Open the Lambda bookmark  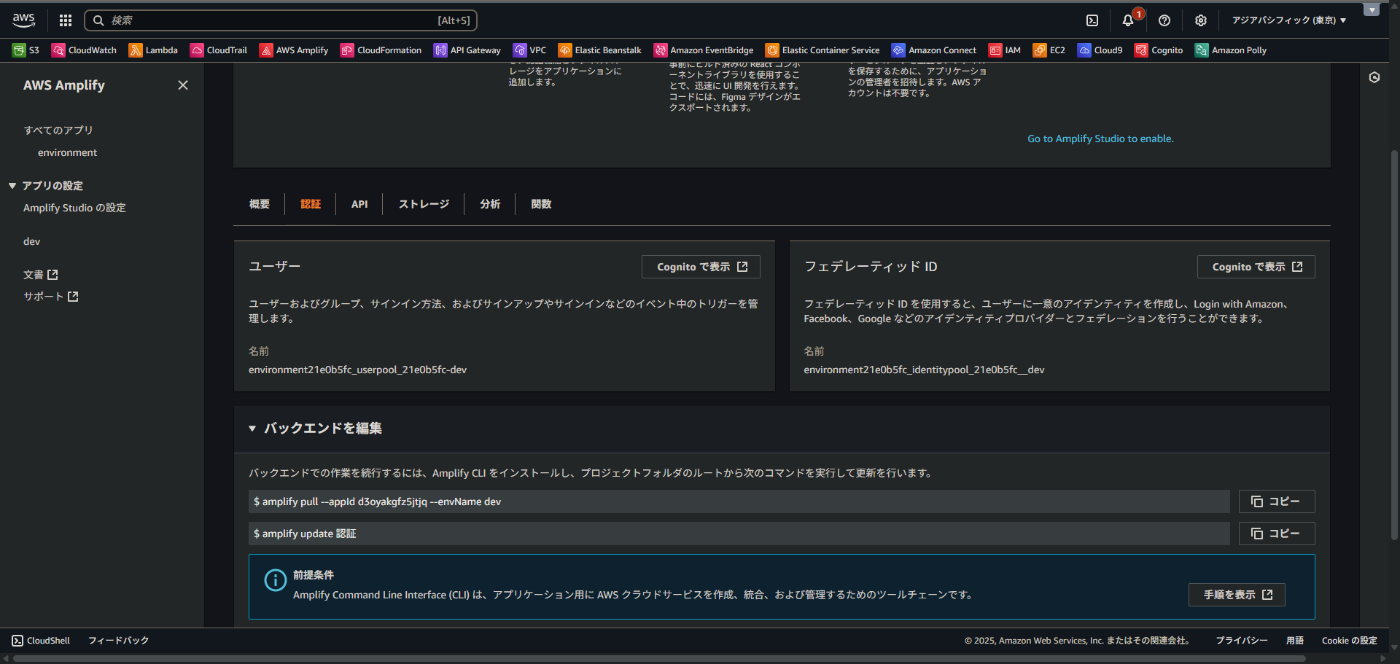coord(153,50)
